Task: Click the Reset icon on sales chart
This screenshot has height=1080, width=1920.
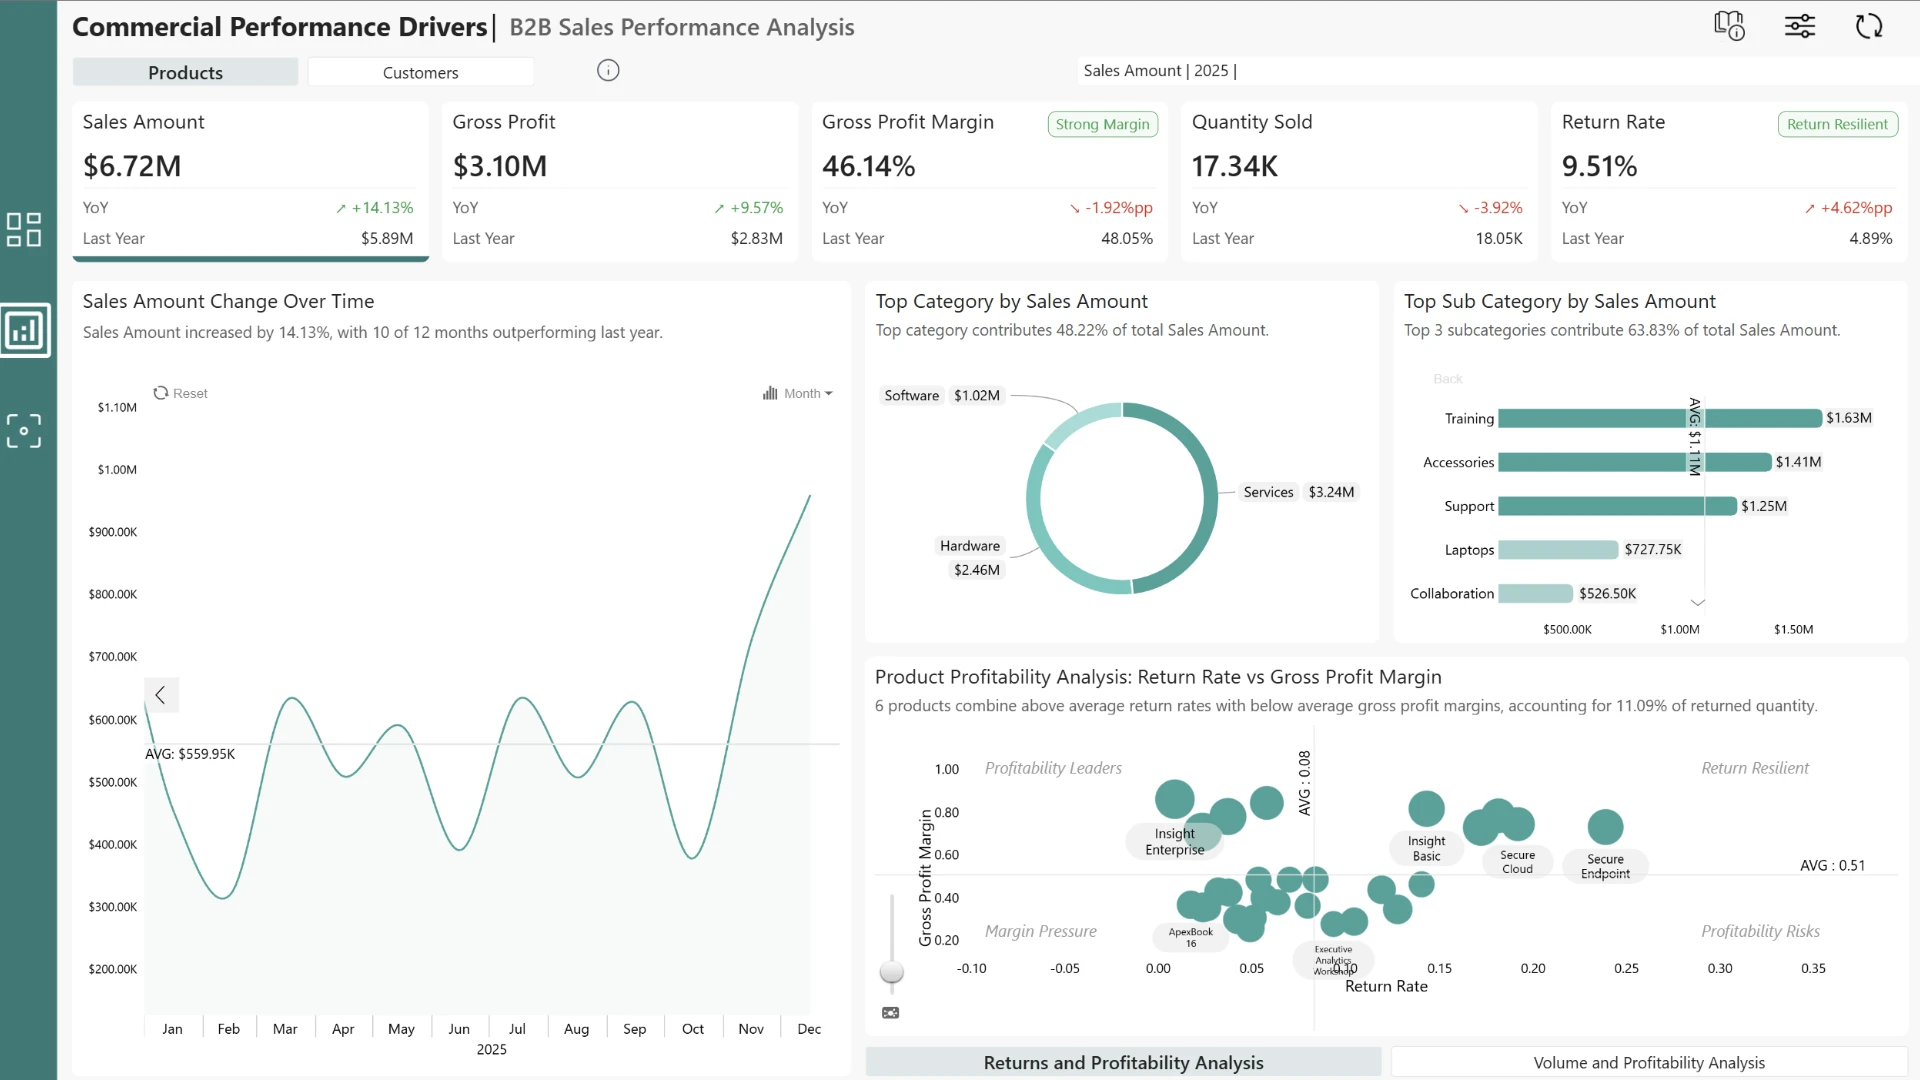Action: (x=161, y=393)
